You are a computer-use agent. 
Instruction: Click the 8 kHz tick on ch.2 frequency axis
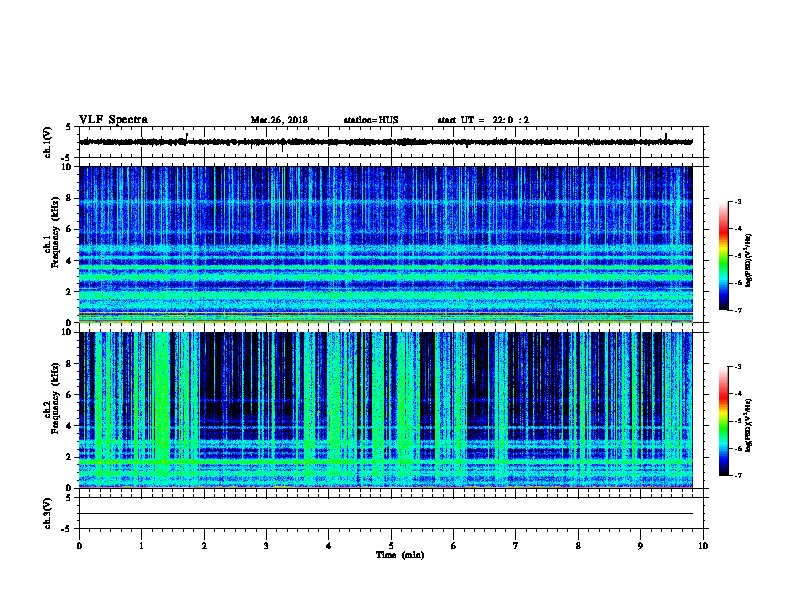point(70,364)
